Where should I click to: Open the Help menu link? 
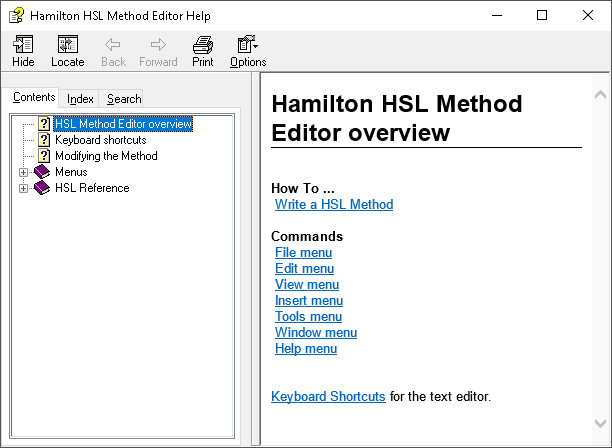tap(306, 348)
